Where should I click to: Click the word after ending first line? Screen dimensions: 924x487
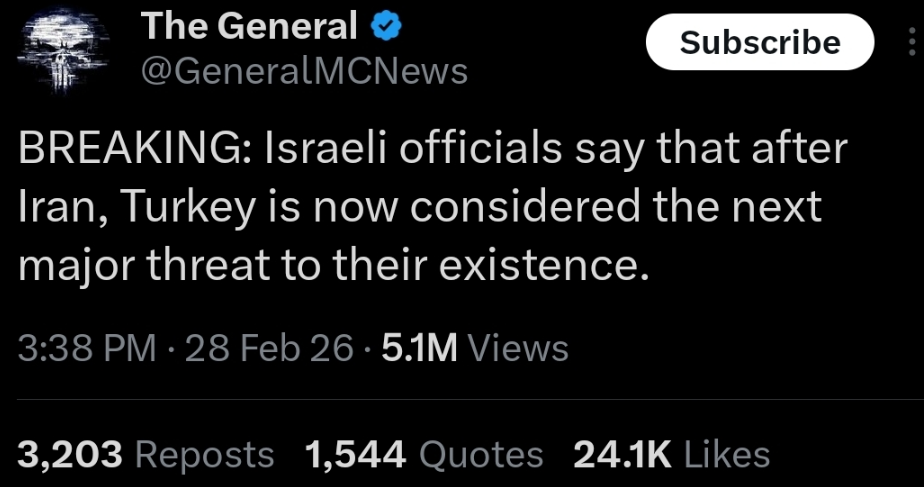(x=800, y=150)
